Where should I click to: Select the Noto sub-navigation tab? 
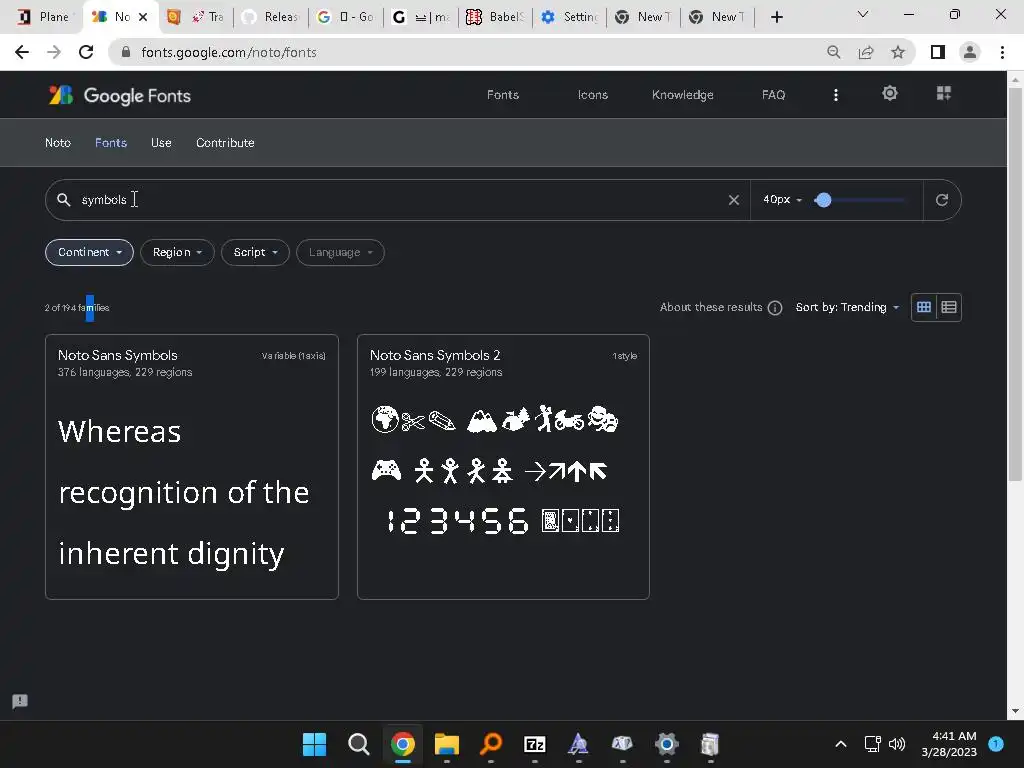pos(57,142)
